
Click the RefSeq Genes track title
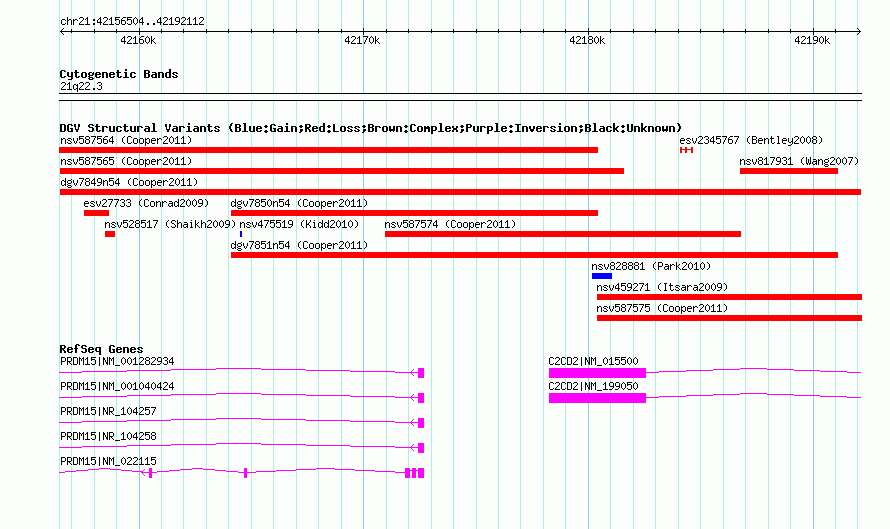[x=101, y=349]
